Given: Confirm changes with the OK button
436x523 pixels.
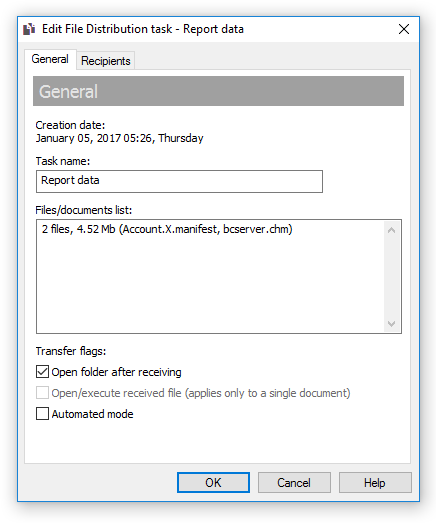Looking at the screenshot, I should (x=213, y=482).
